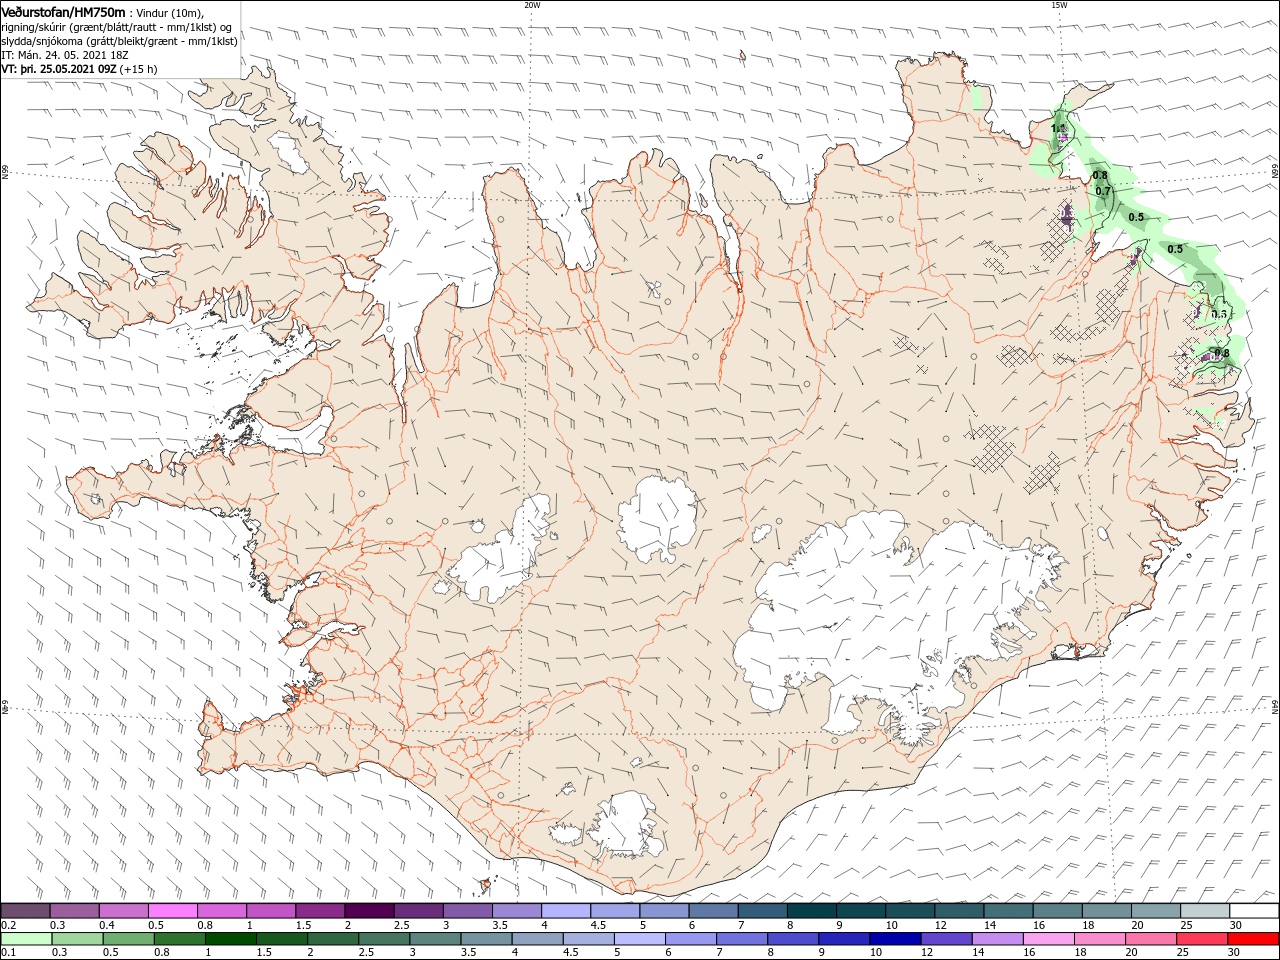Click the 0.1 label under the lower legend

(x=9, y=952)
